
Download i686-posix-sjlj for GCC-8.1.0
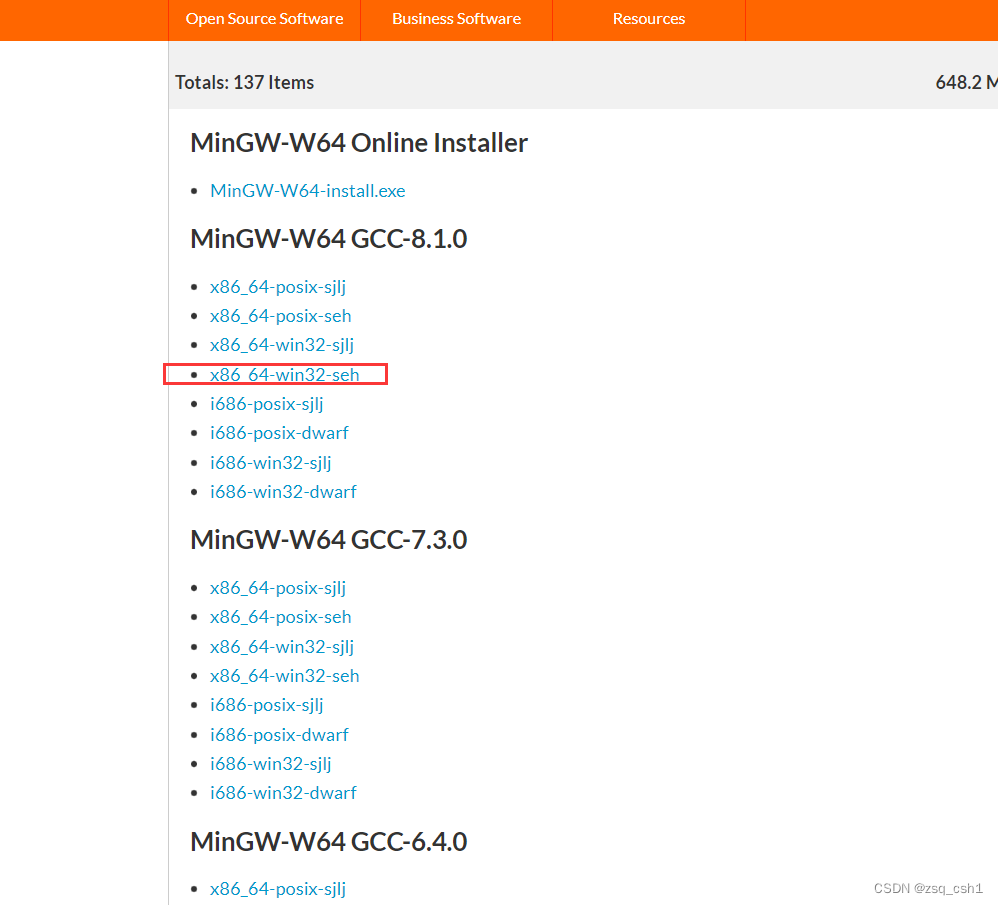266,403
